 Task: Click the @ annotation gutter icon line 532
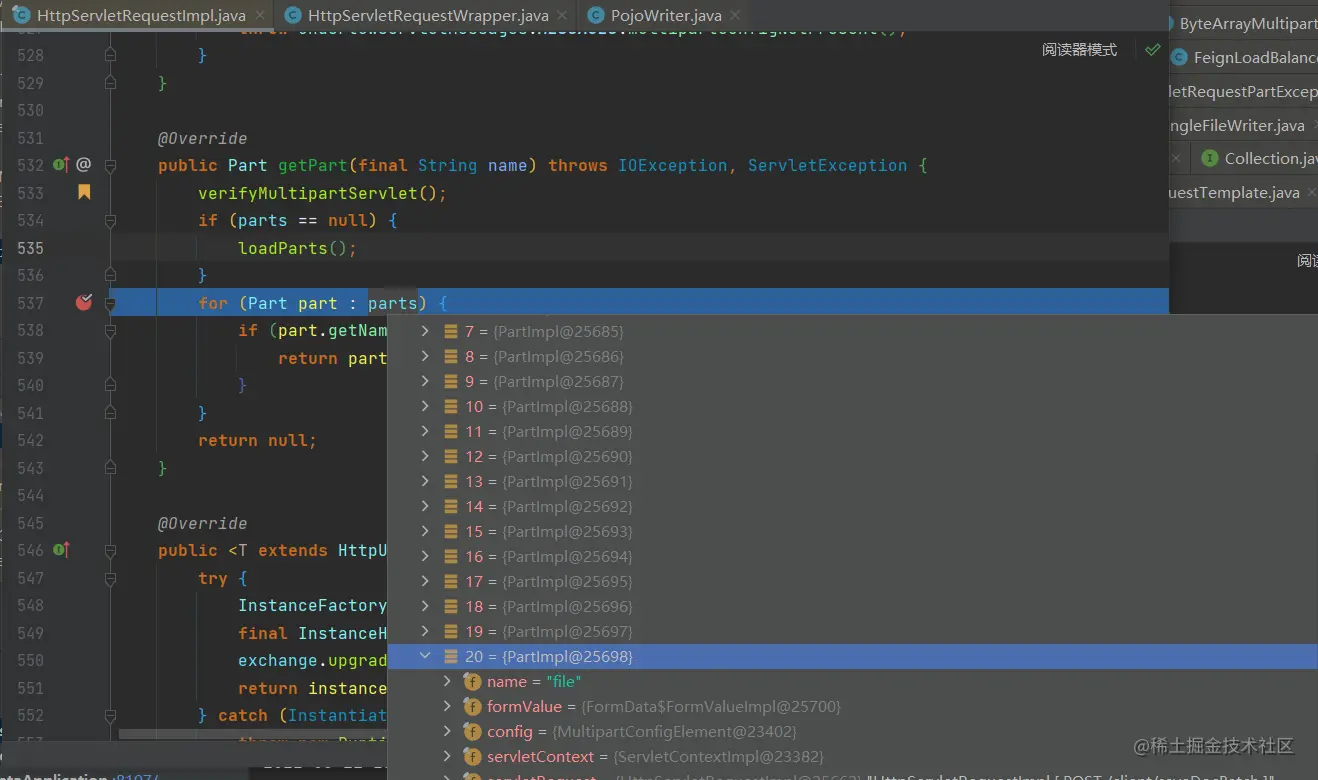[84, 164]
